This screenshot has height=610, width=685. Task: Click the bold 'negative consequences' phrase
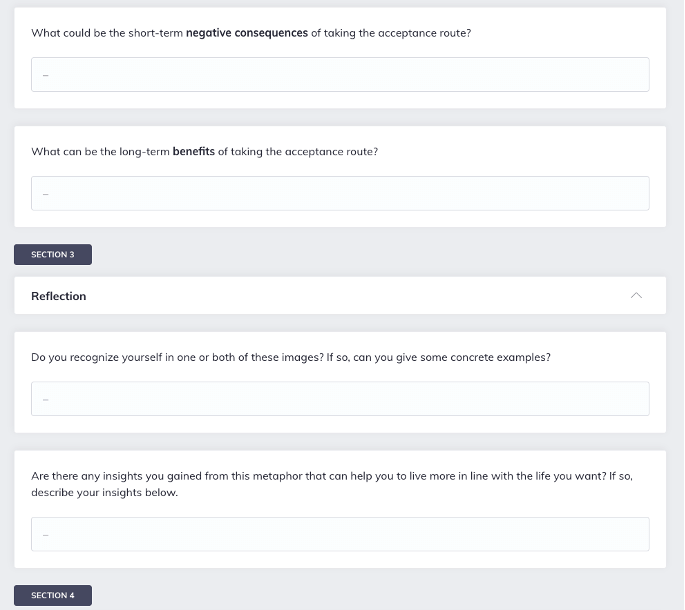247,33
